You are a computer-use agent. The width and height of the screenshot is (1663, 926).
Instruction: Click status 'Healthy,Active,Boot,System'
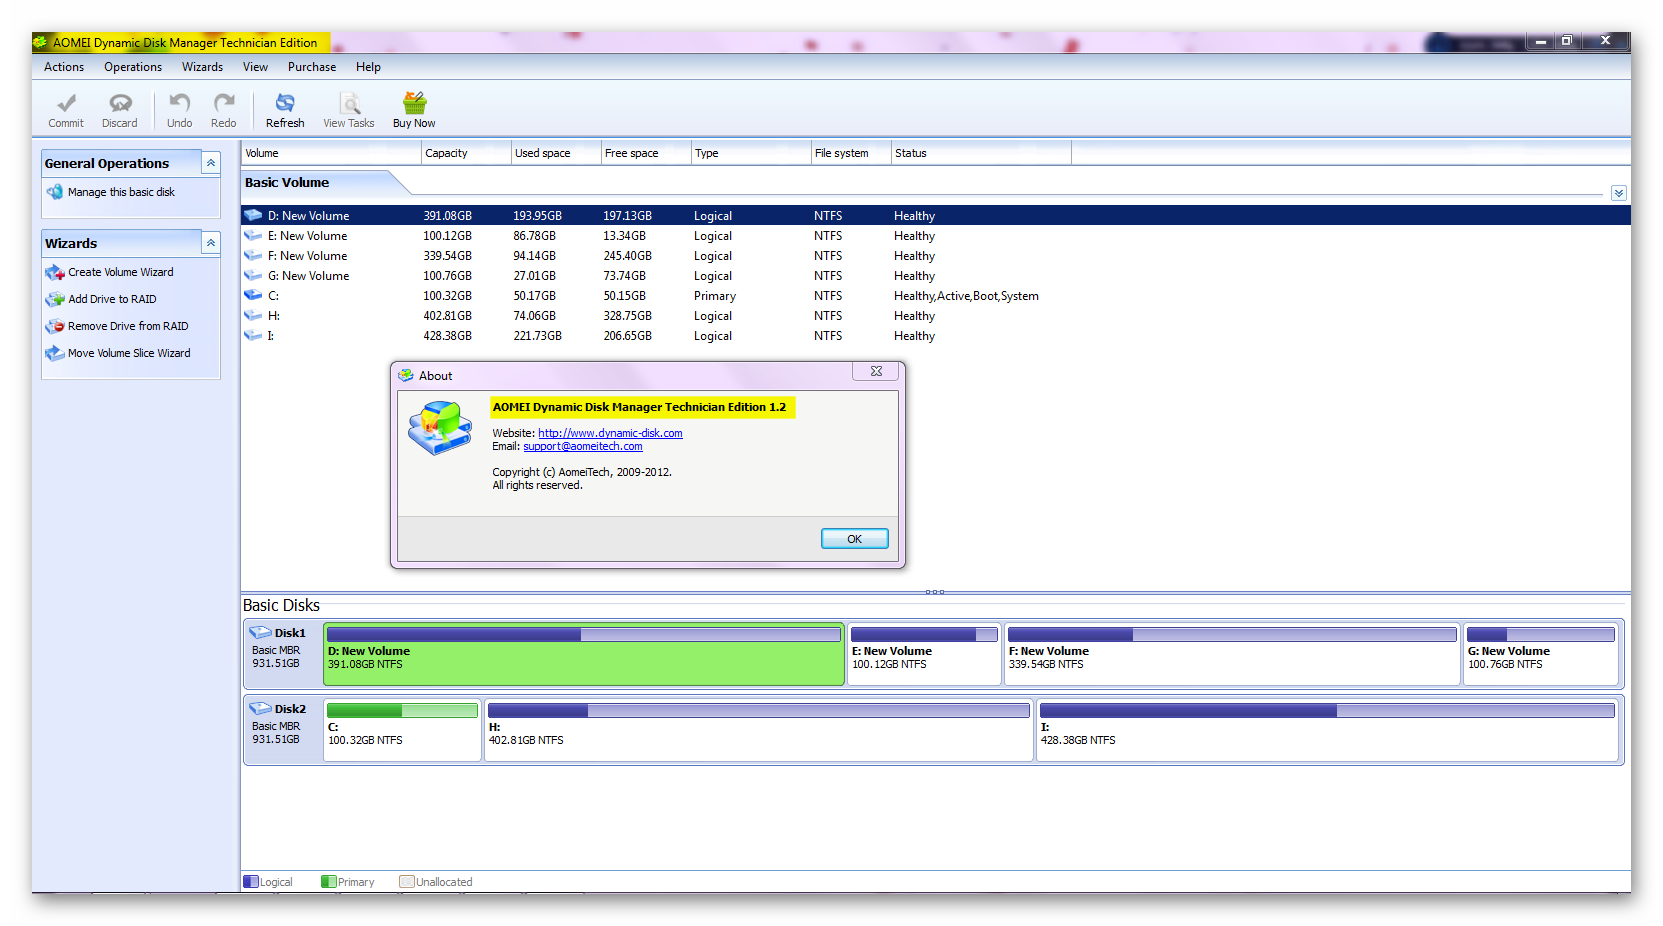pos(966,296)
